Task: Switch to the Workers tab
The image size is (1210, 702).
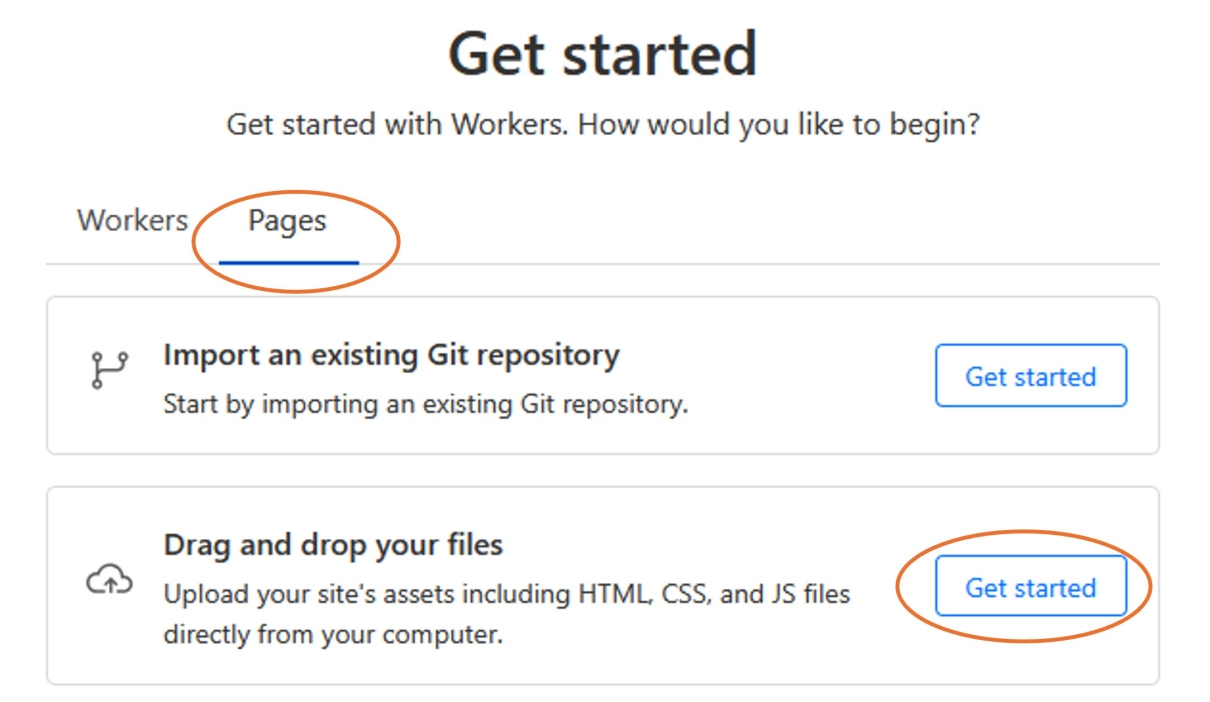Action: (132, 220)
